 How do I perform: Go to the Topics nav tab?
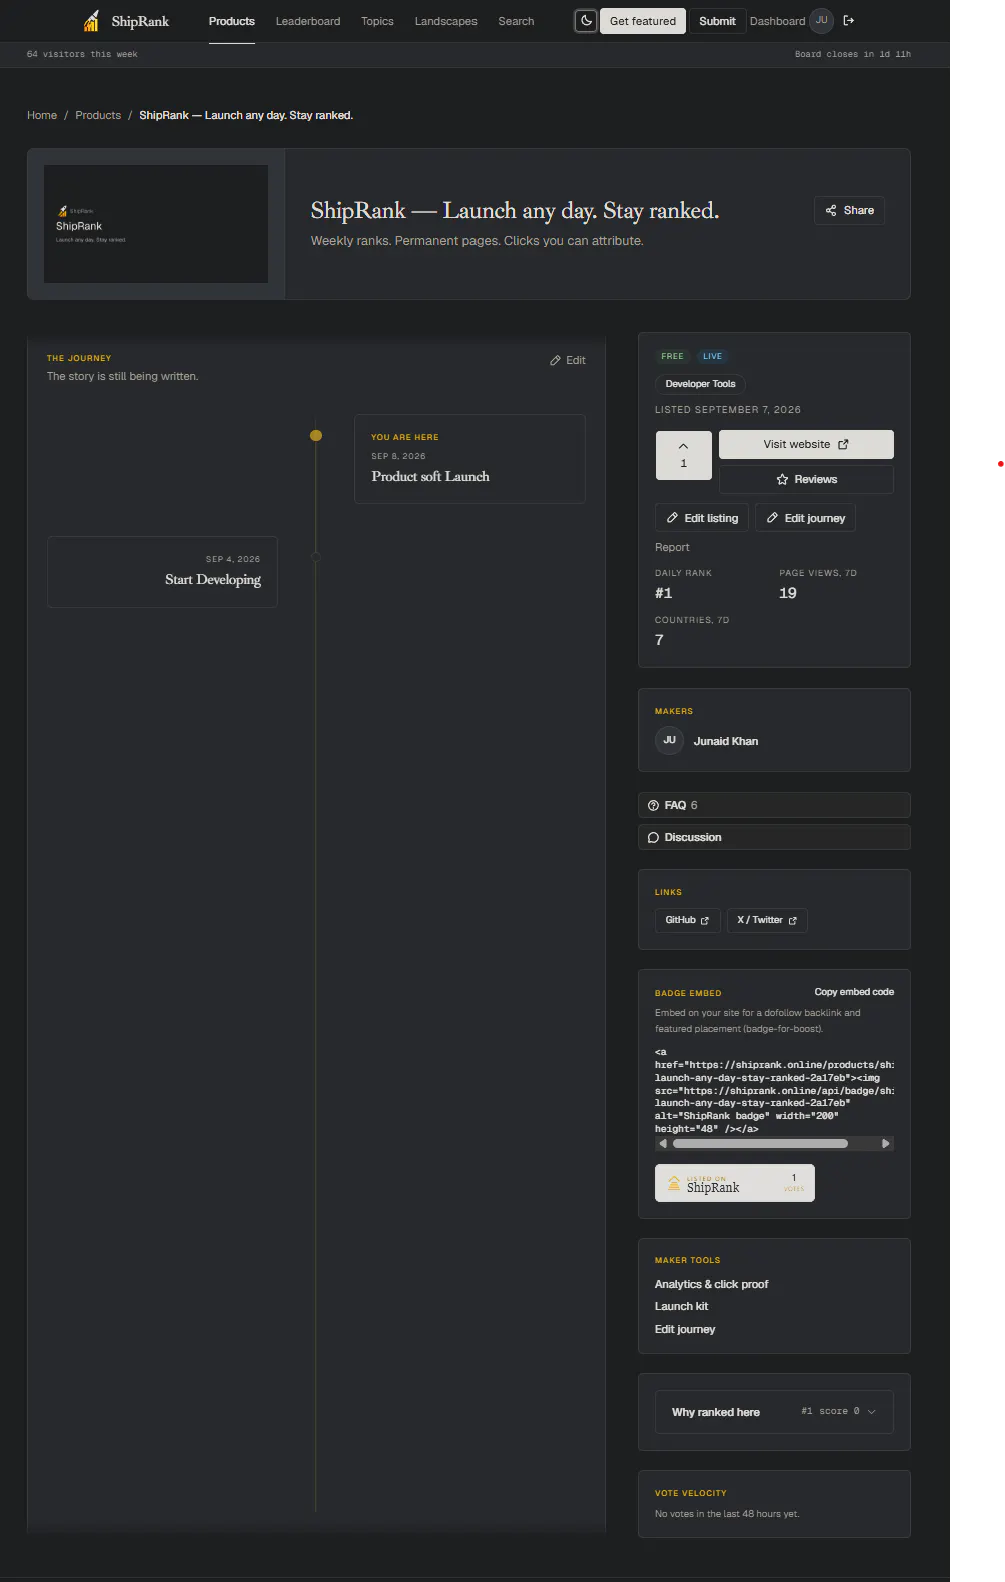coord(377,21)
